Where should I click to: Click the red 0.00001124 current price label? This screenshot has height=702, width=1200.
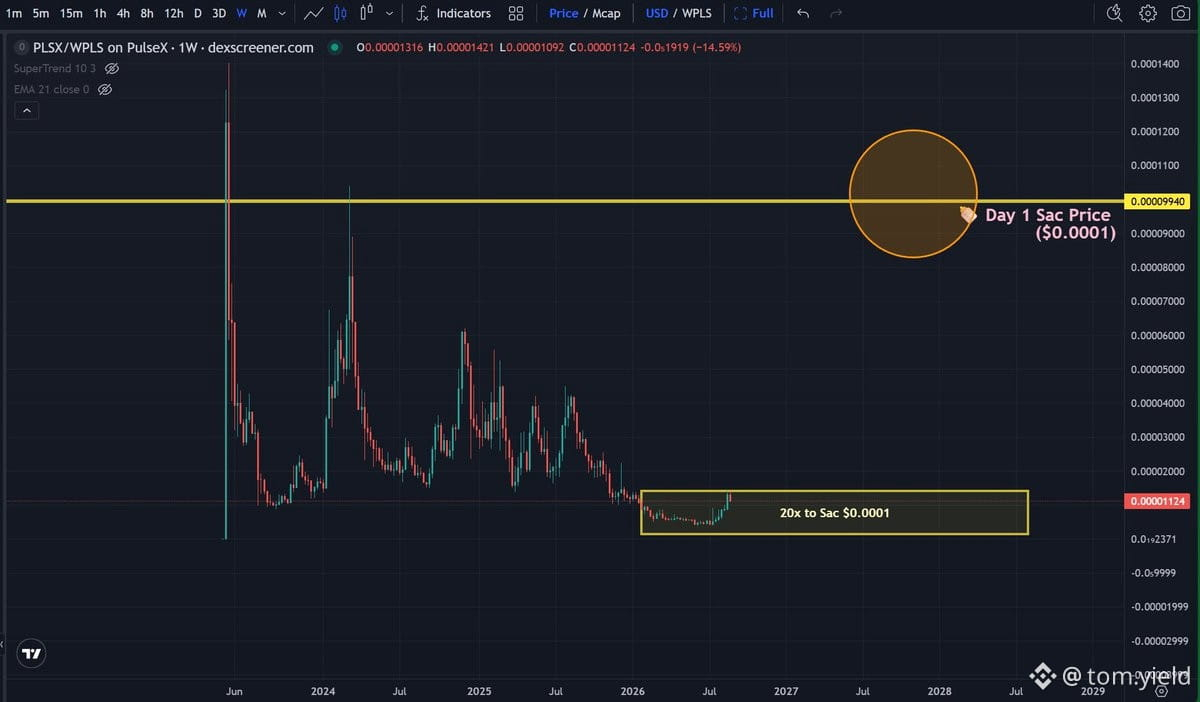1157,501
